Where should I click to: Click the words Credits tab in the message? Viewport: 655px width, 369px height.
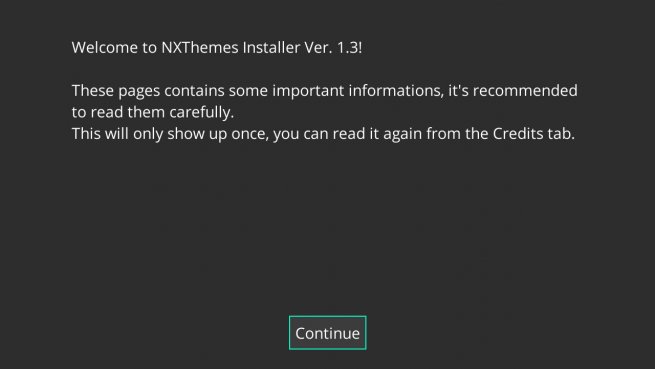[534, 134]
